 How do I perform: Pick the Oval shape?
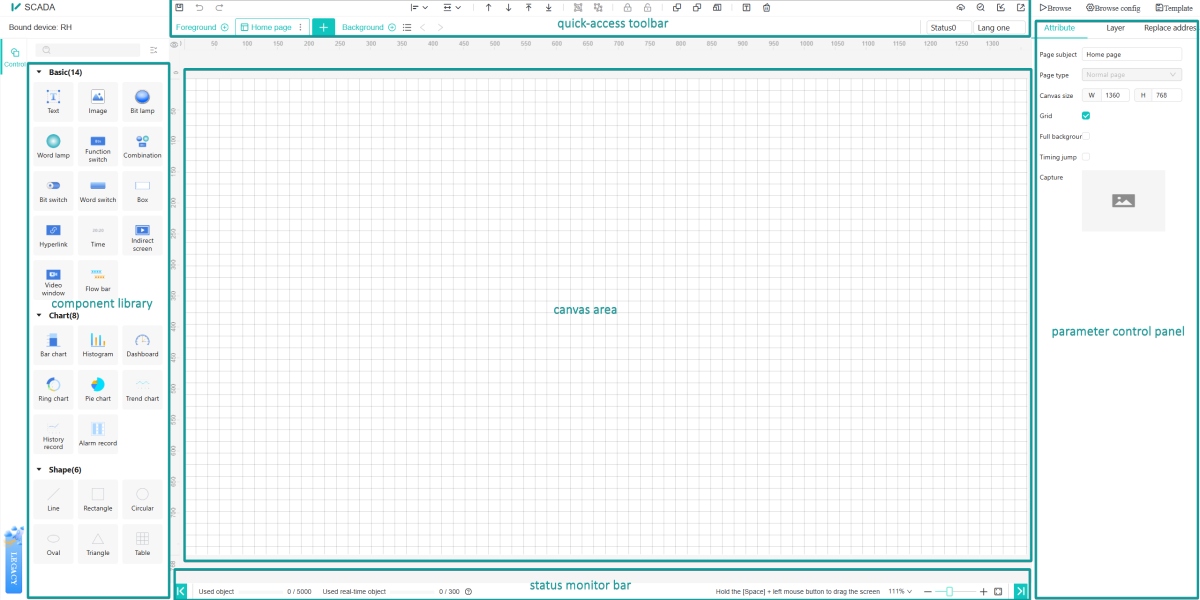pos(53,543)
